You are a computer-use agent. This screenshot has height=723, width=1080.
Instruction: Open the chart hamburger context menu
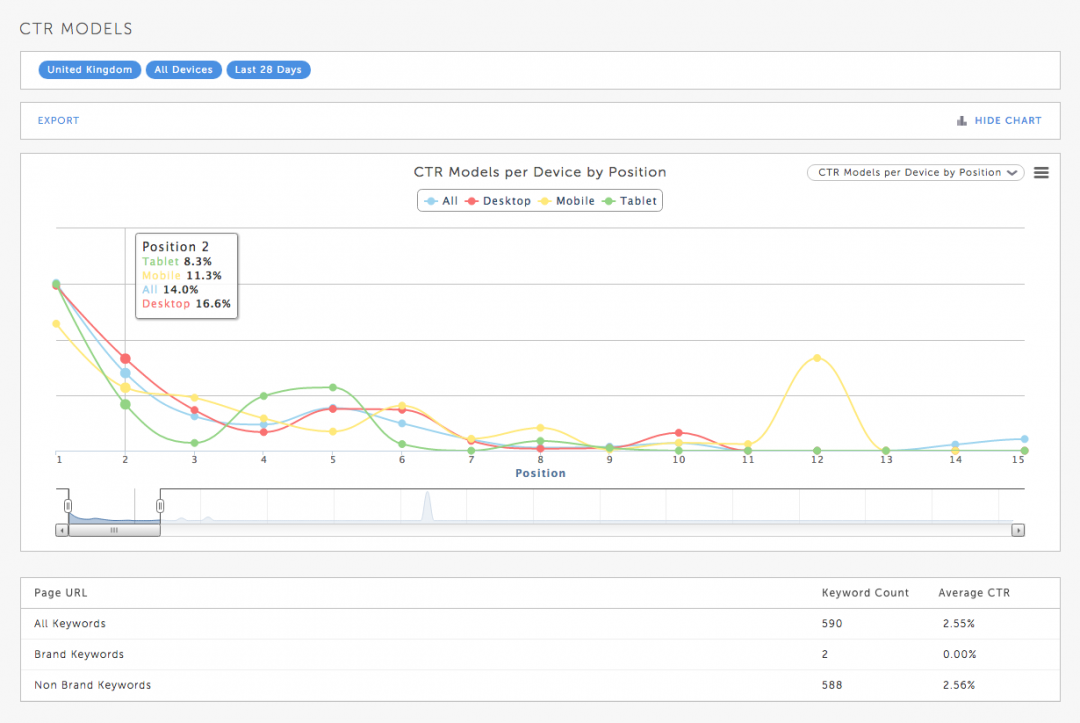point(1041,173)
